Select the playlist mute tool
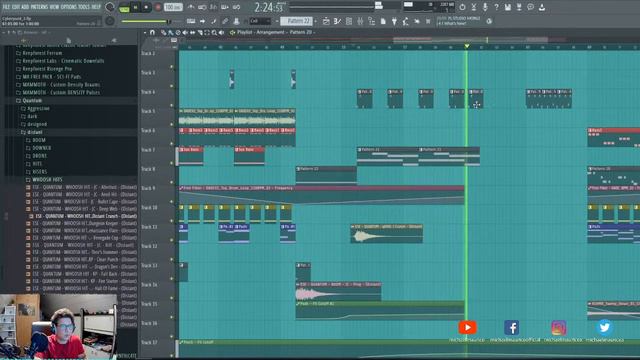This screenshot has height=360, width=640. click(x=185, y=33)
